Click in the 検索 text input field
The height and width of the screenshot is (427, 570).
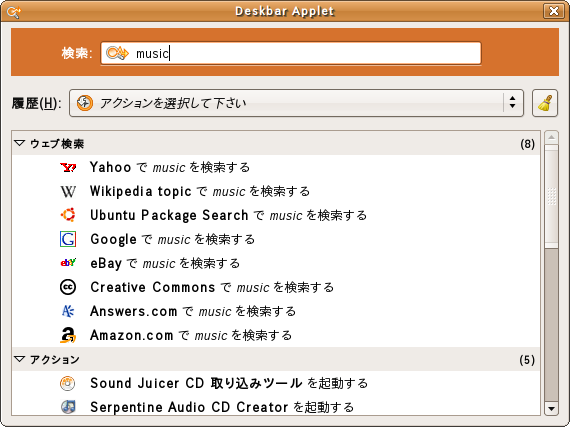[x=291, y=53]
